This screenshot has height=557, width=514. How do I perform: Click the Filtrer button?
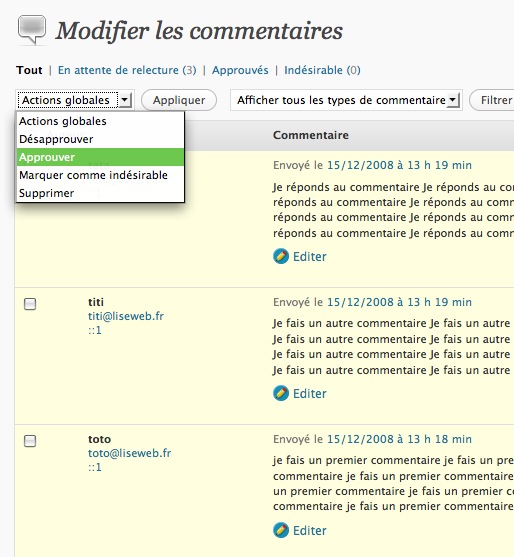[x=494, y=100]
